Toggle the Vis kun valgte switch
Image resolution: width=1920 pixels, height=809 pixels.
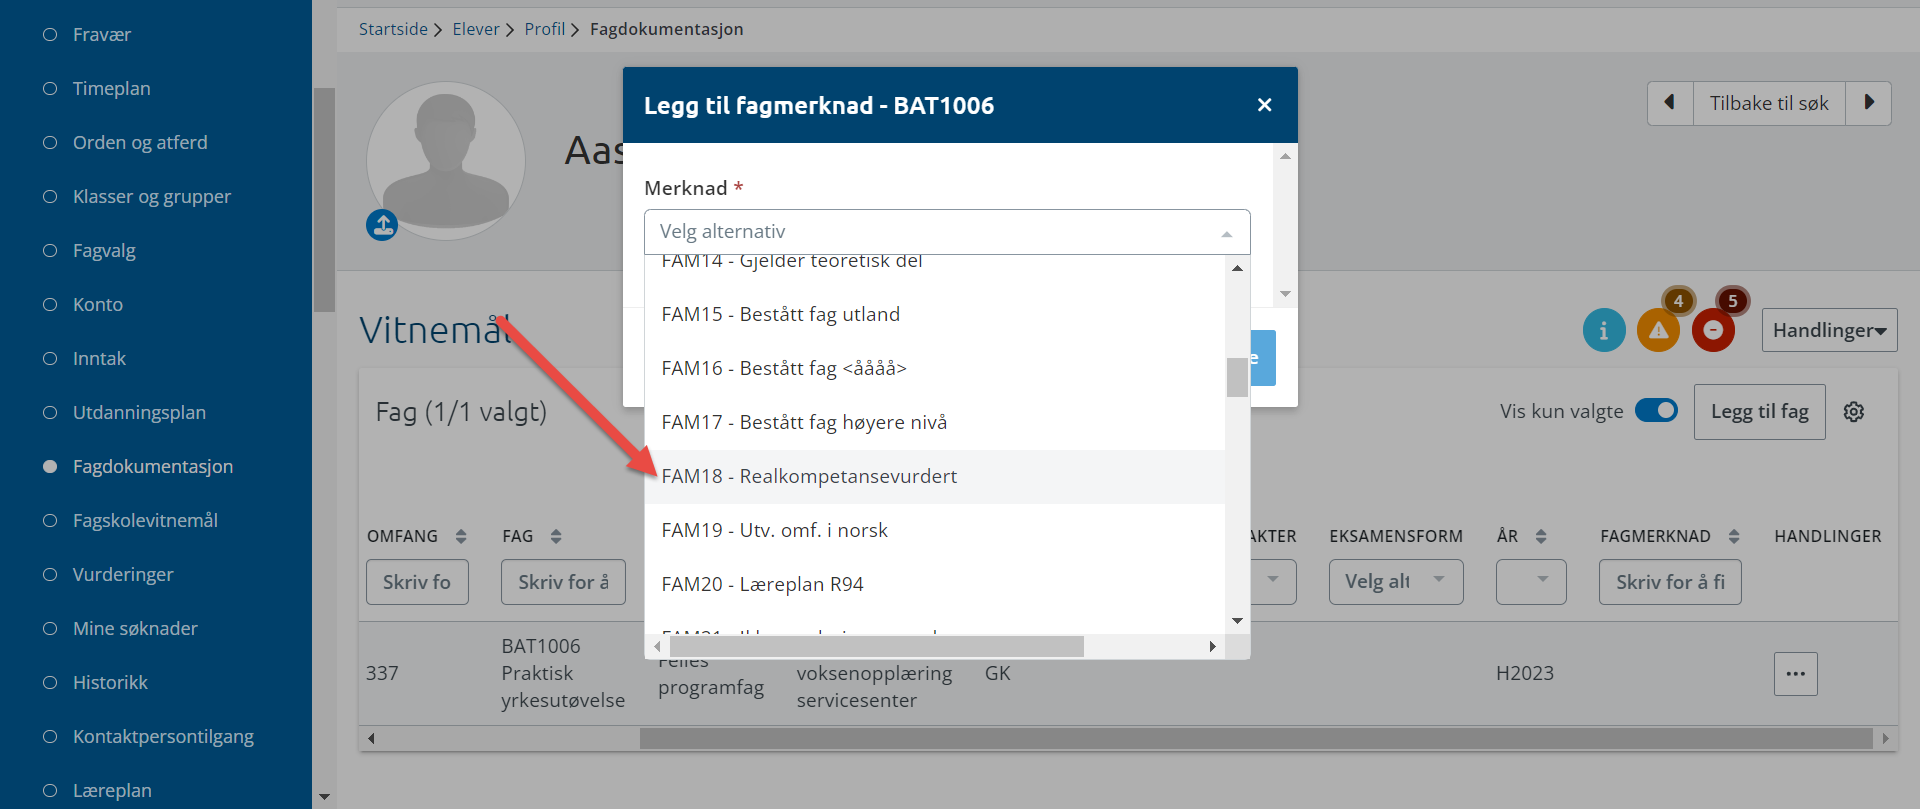(x=1656, y=411)
